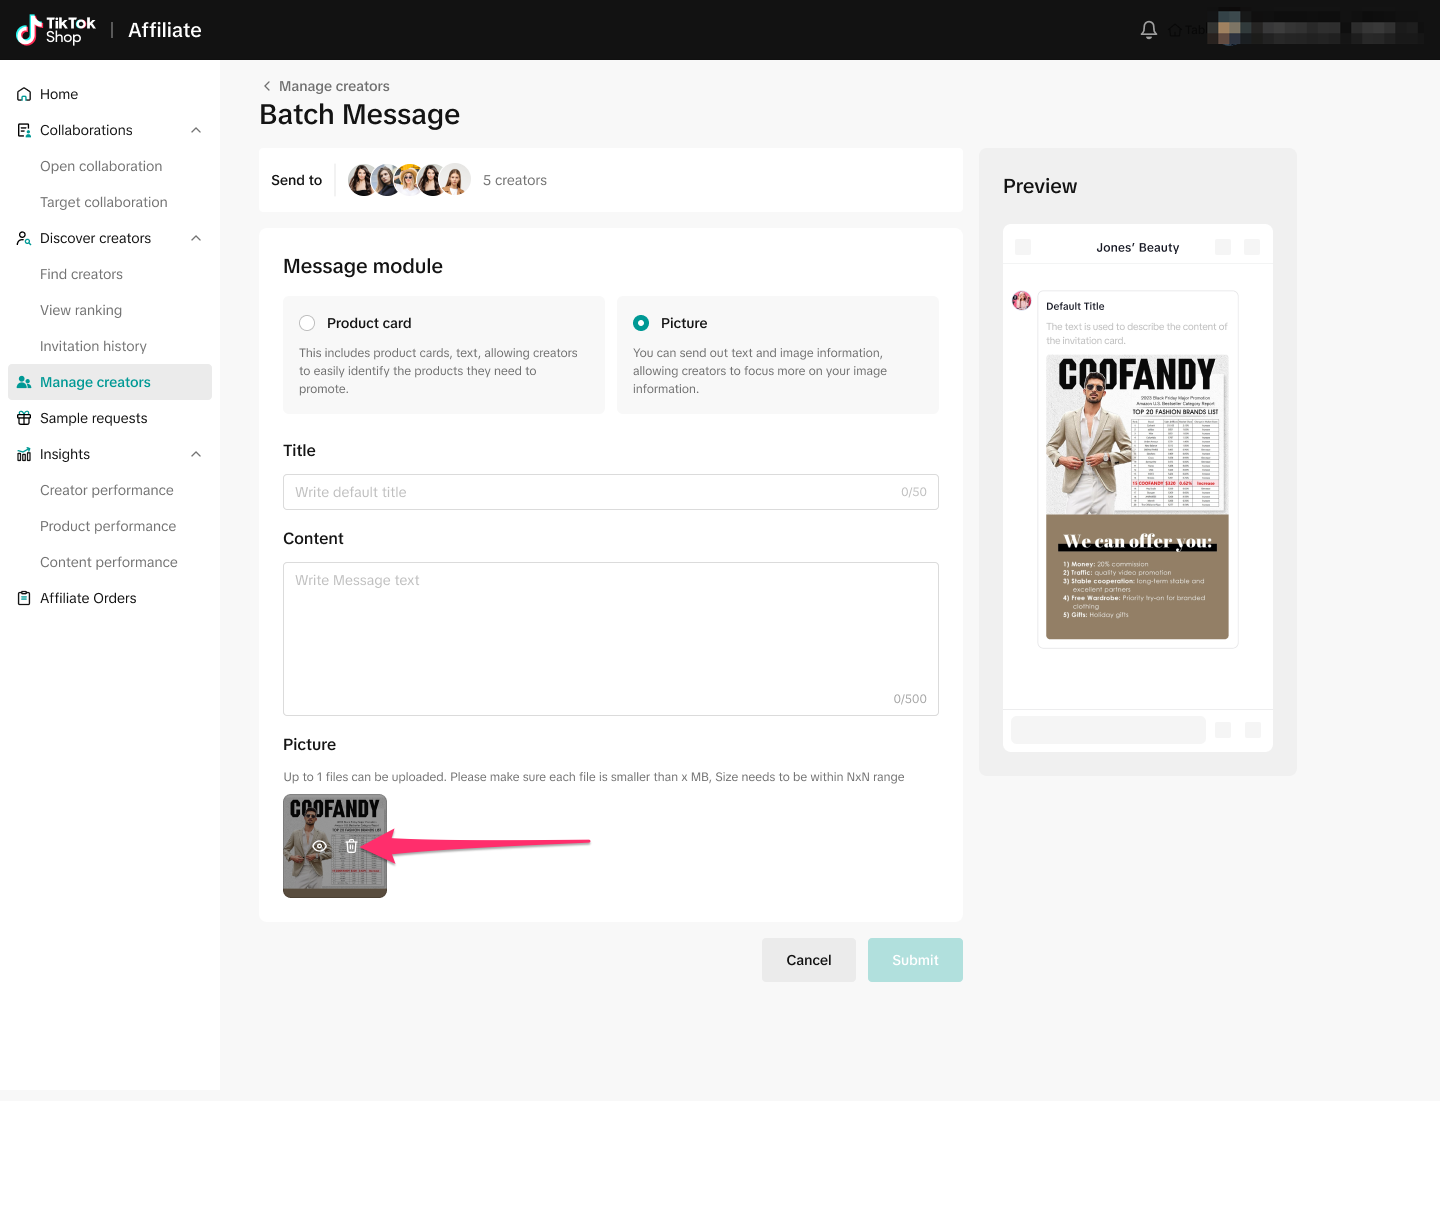Click the Home icon in sidebar
This screenshot has height=1228, width=1440.
coord(24,94)
